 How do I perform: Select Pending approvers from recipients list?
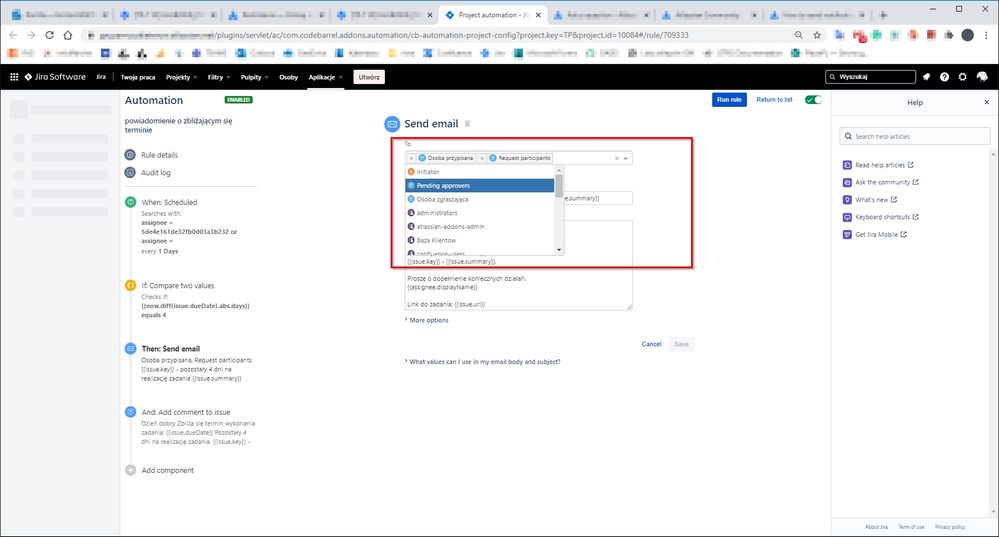click(x=480, y=185)
